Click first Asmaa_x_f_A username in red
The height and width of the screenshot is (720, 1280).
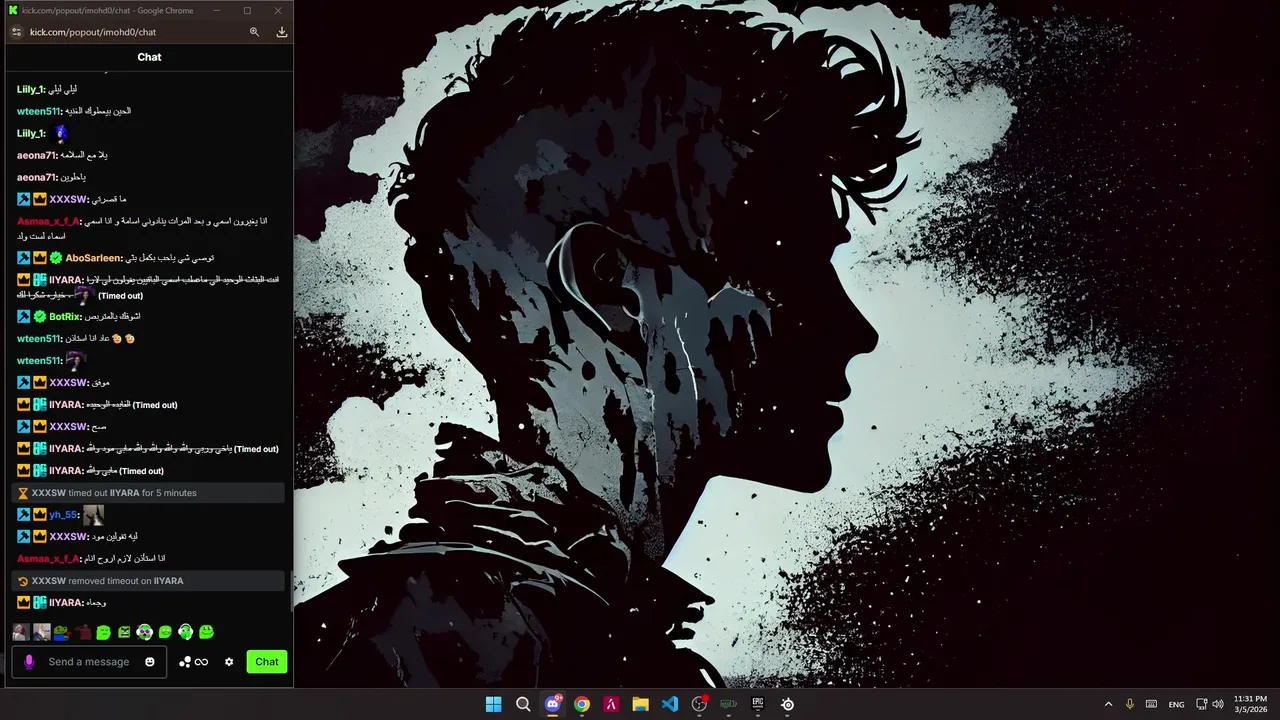[47, 221]
